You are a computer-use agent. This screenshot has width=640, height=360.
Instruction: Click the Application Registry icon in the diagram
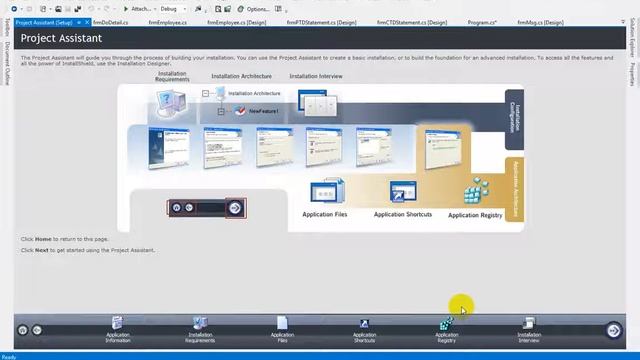(476, 191)
